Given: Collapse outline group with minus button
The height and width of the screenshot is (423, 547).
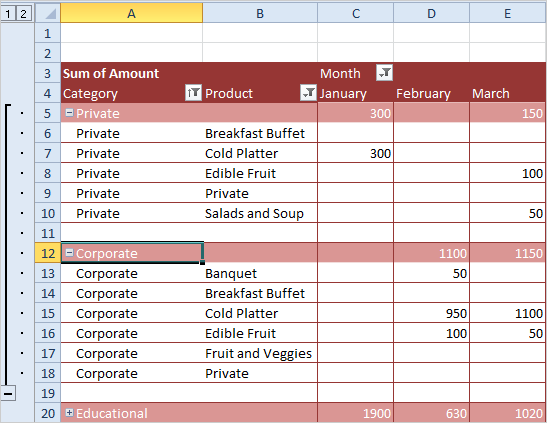Looking at the screenshot, I should point(8,394).
